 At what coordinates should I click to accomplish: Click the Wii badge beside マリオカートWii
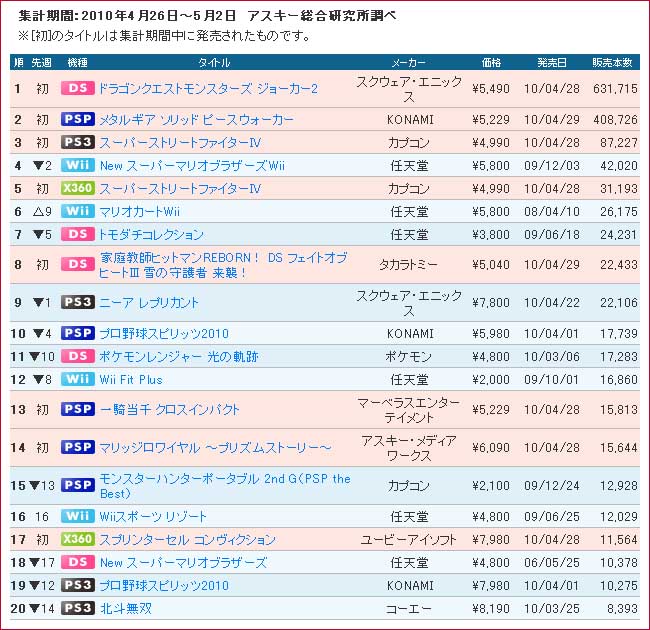click(x=78, y=211)
